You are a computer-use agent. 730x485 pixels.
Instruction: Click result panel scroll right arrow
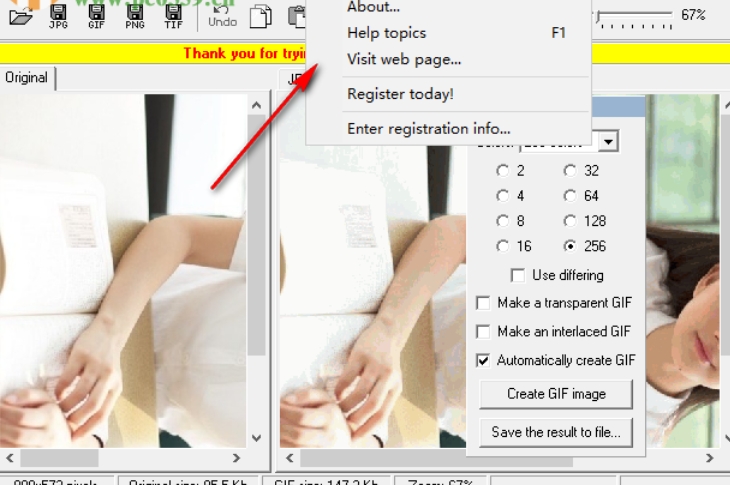tap(710, 458)
